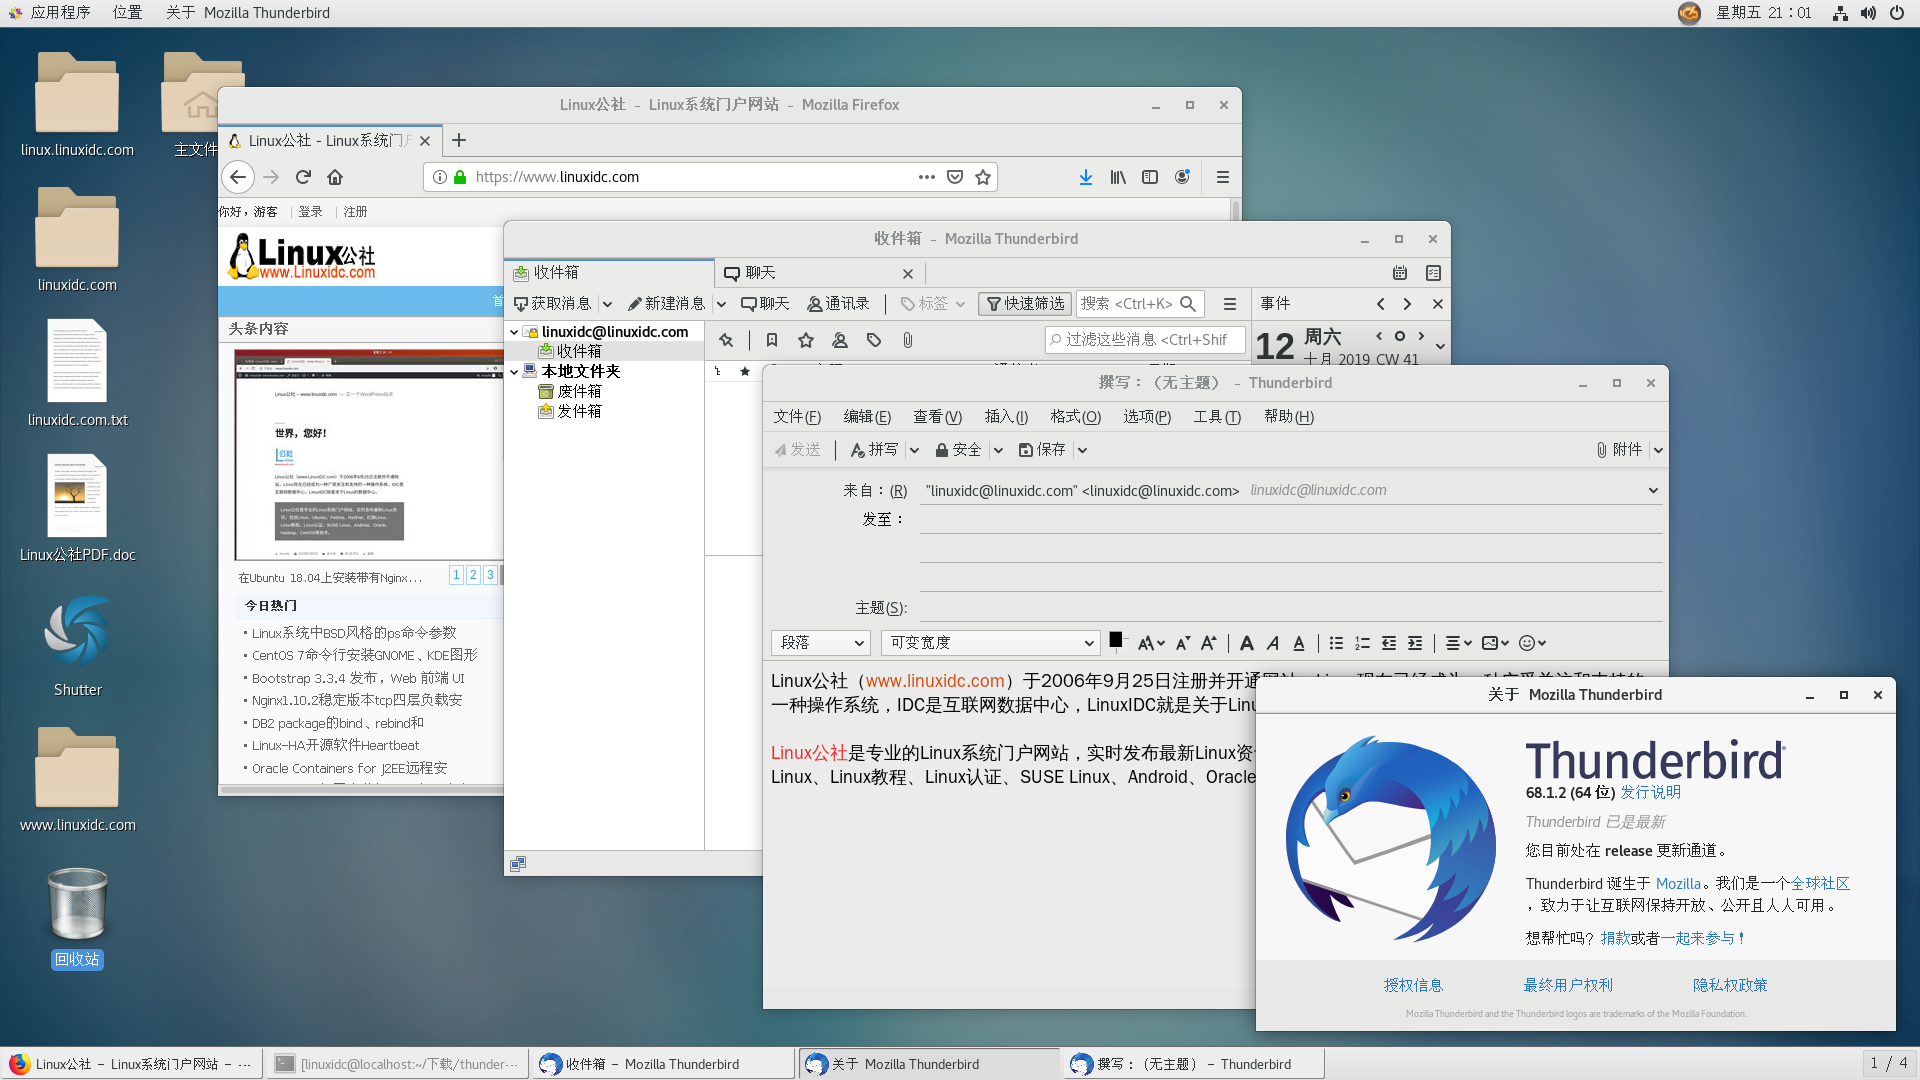1920x1080 pixels.
Task: Toggle the unread messages quick filter
Action: 772,340
